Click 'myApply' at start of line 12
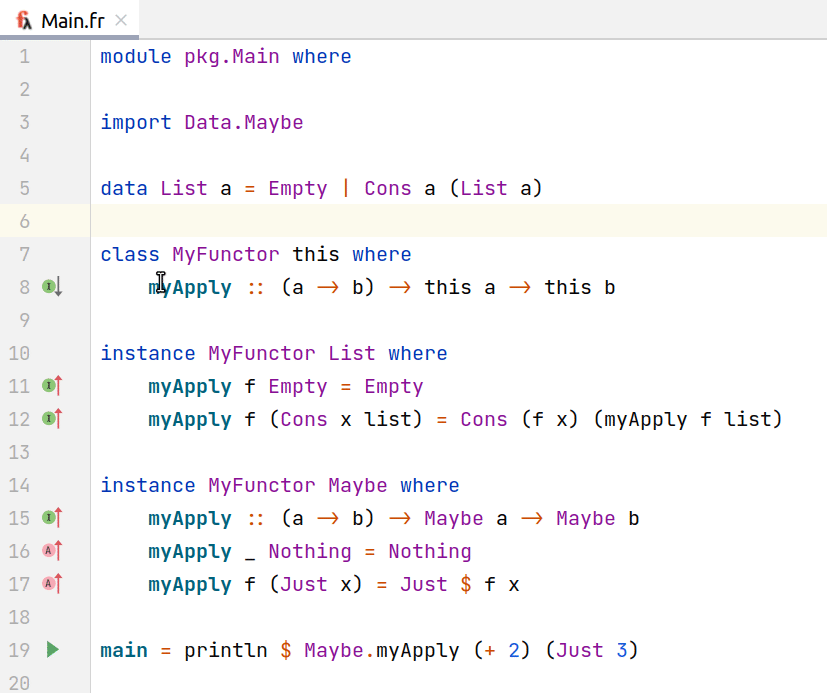 point(189,419)
